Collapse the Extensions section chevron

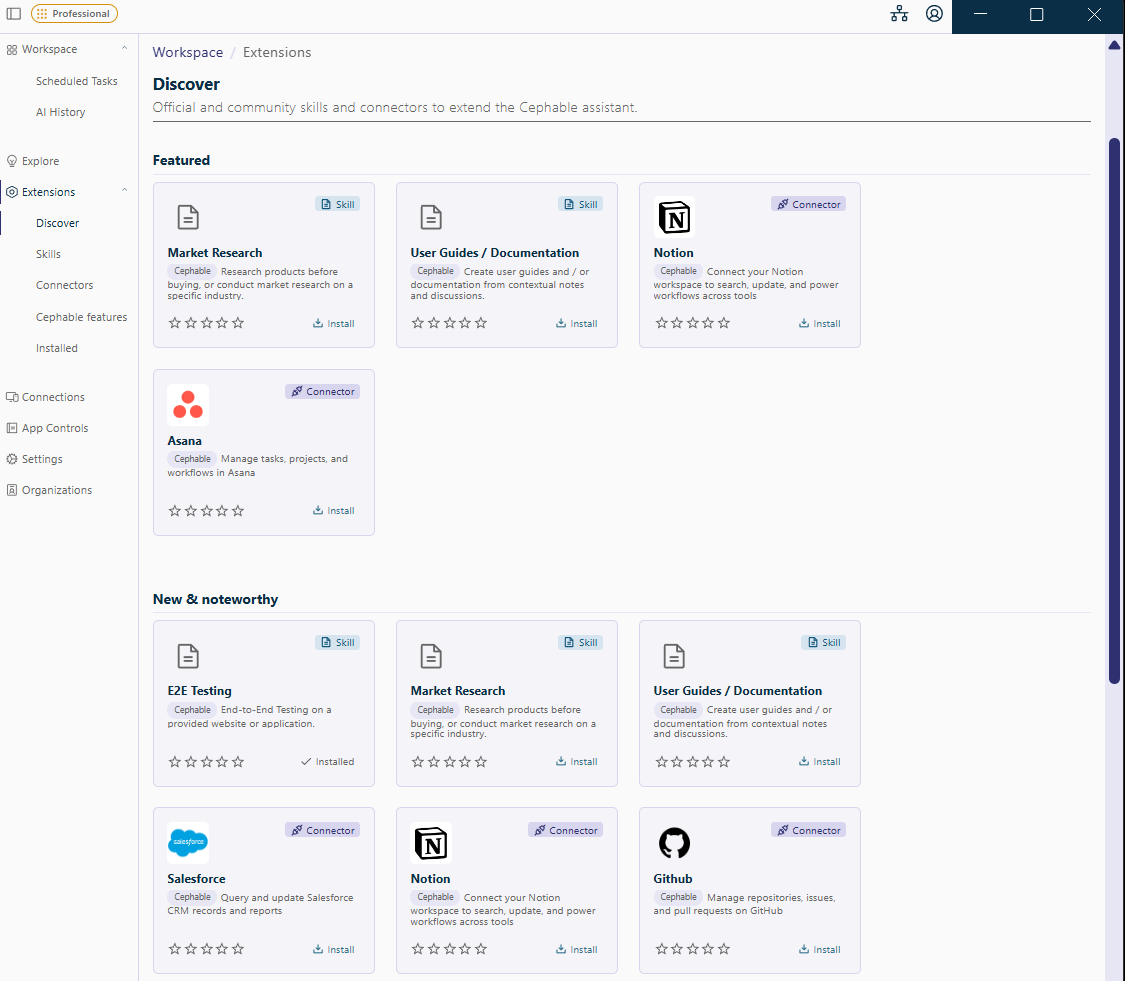coord(124,192)
